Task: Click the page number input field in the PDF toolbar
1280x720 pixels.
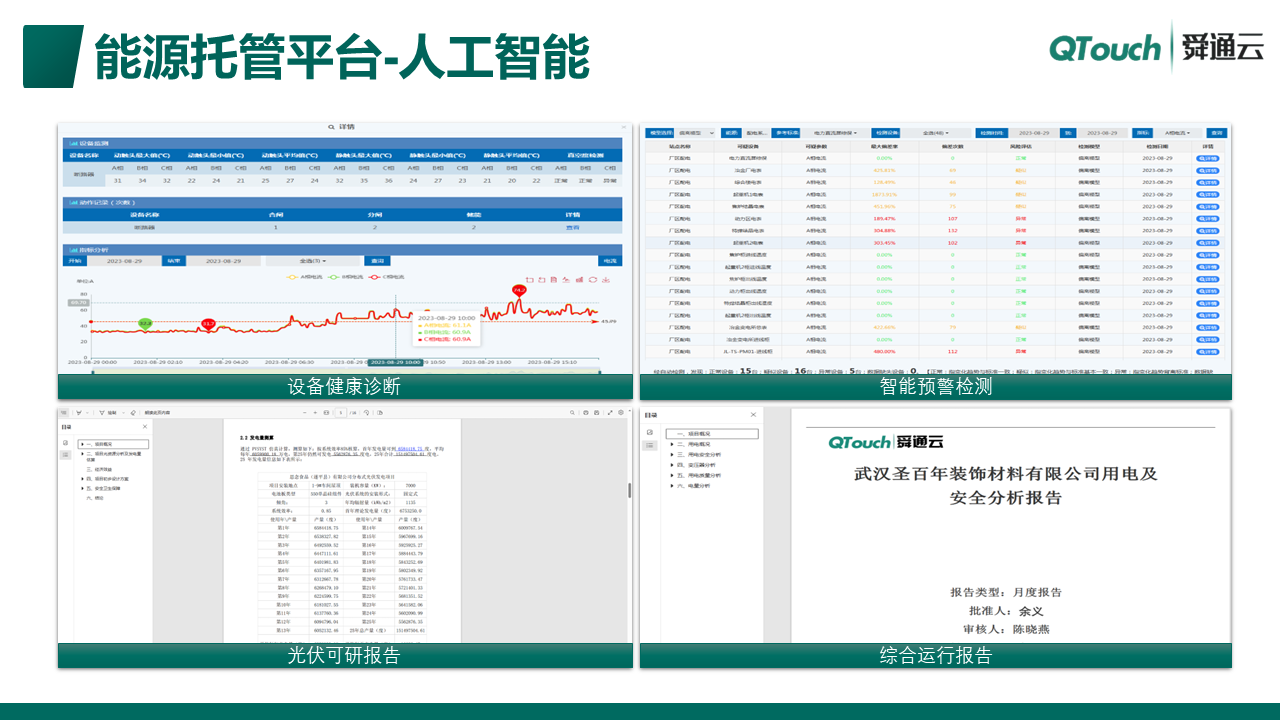Action: (341, 412)
